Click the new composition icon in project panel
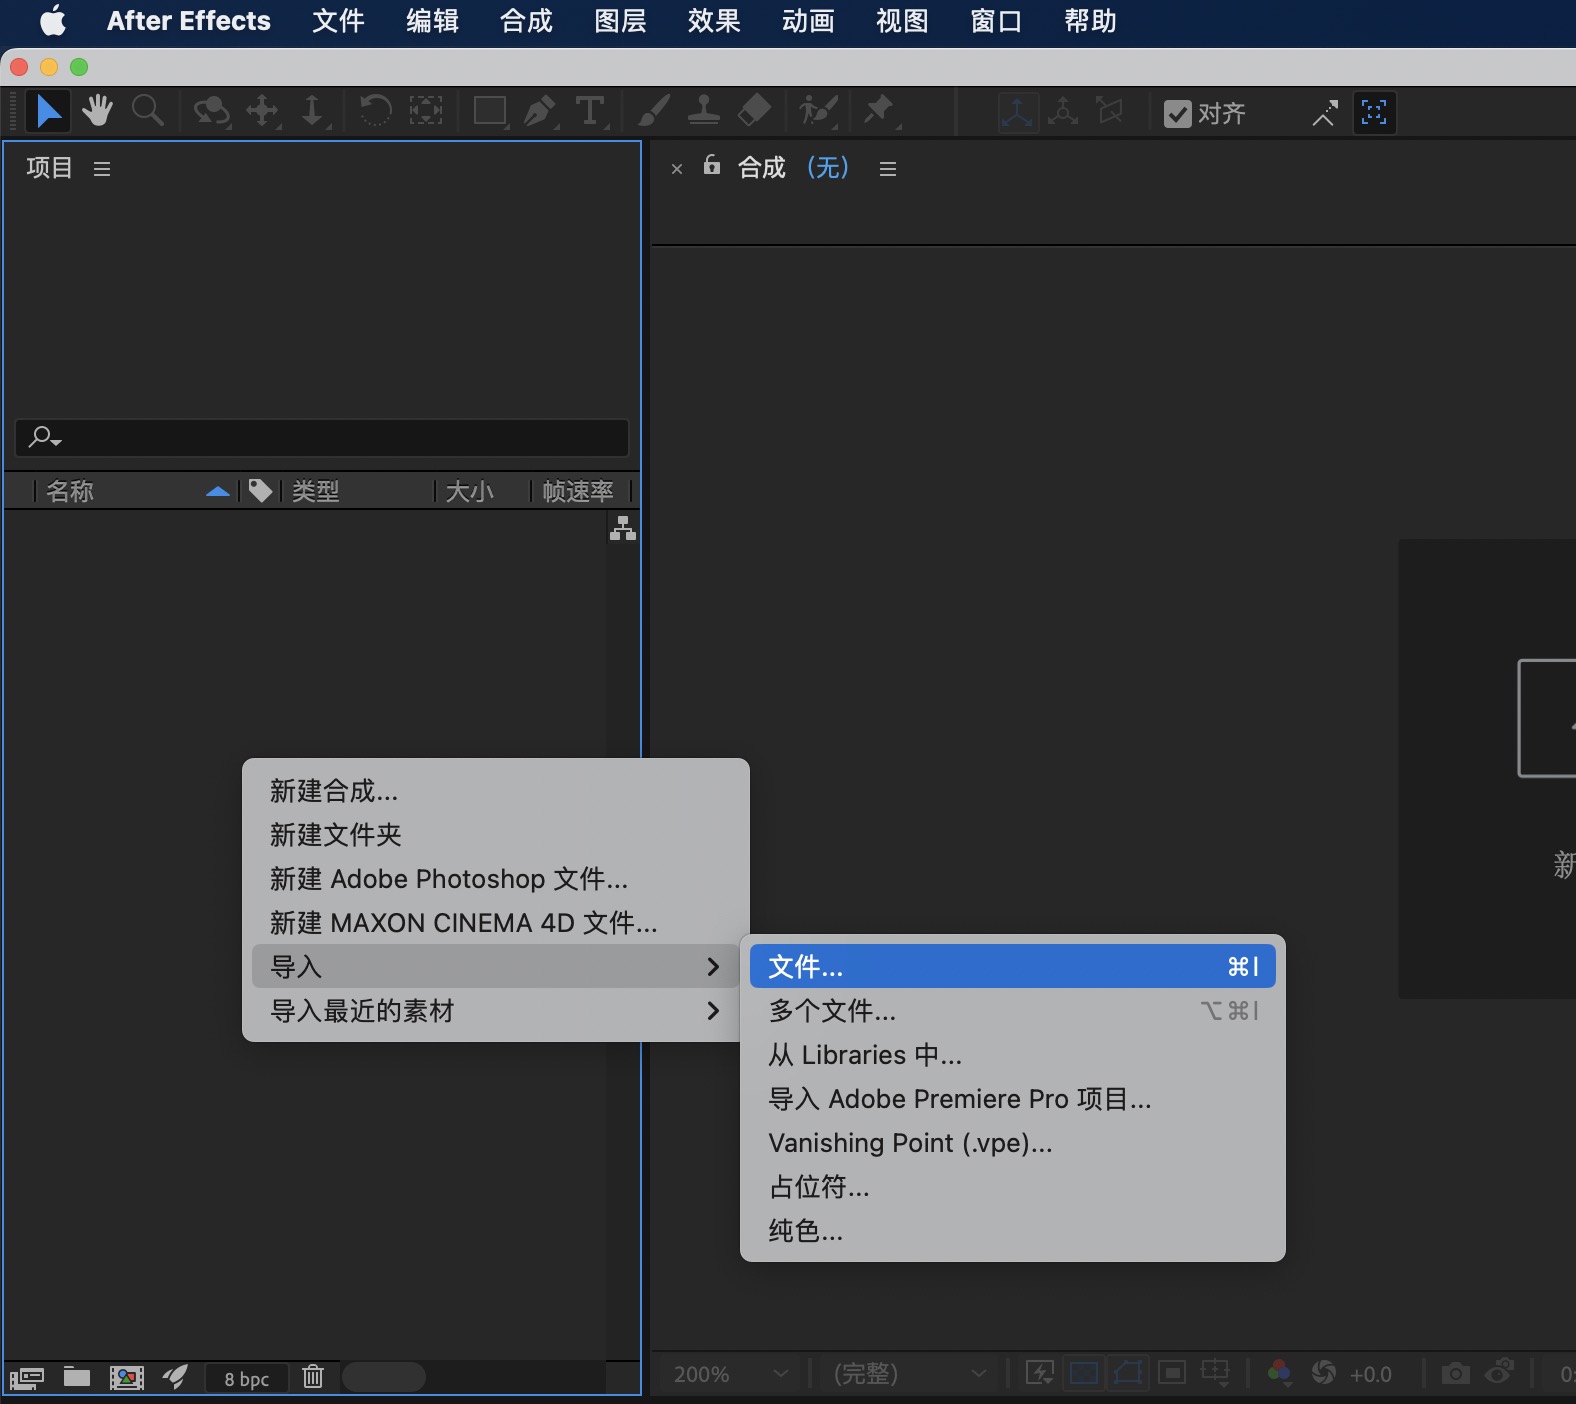Image resolution: width=1576 pixels, height=1404 pixels. click(x=127, y=1378)
